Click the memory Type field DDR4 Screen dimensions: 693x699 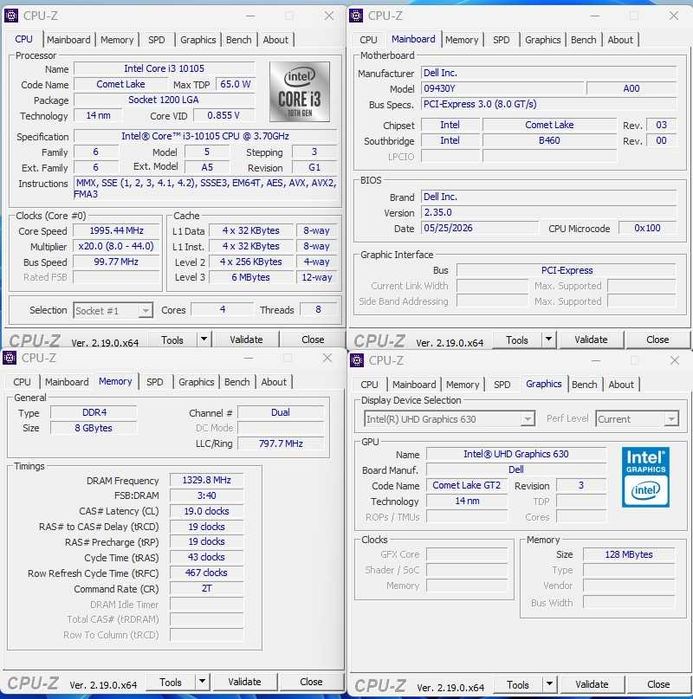94,412
